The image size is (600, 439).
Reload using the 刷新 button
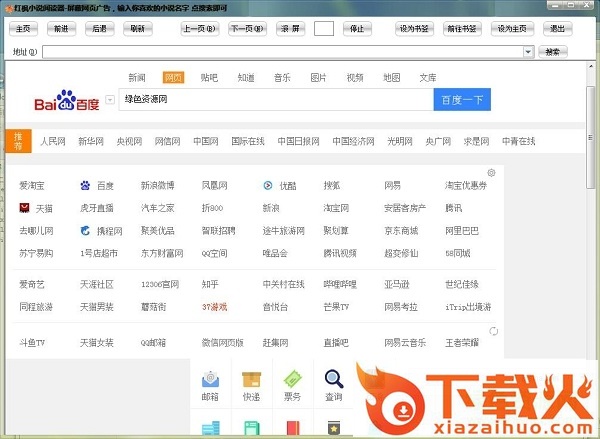point(138,29)
